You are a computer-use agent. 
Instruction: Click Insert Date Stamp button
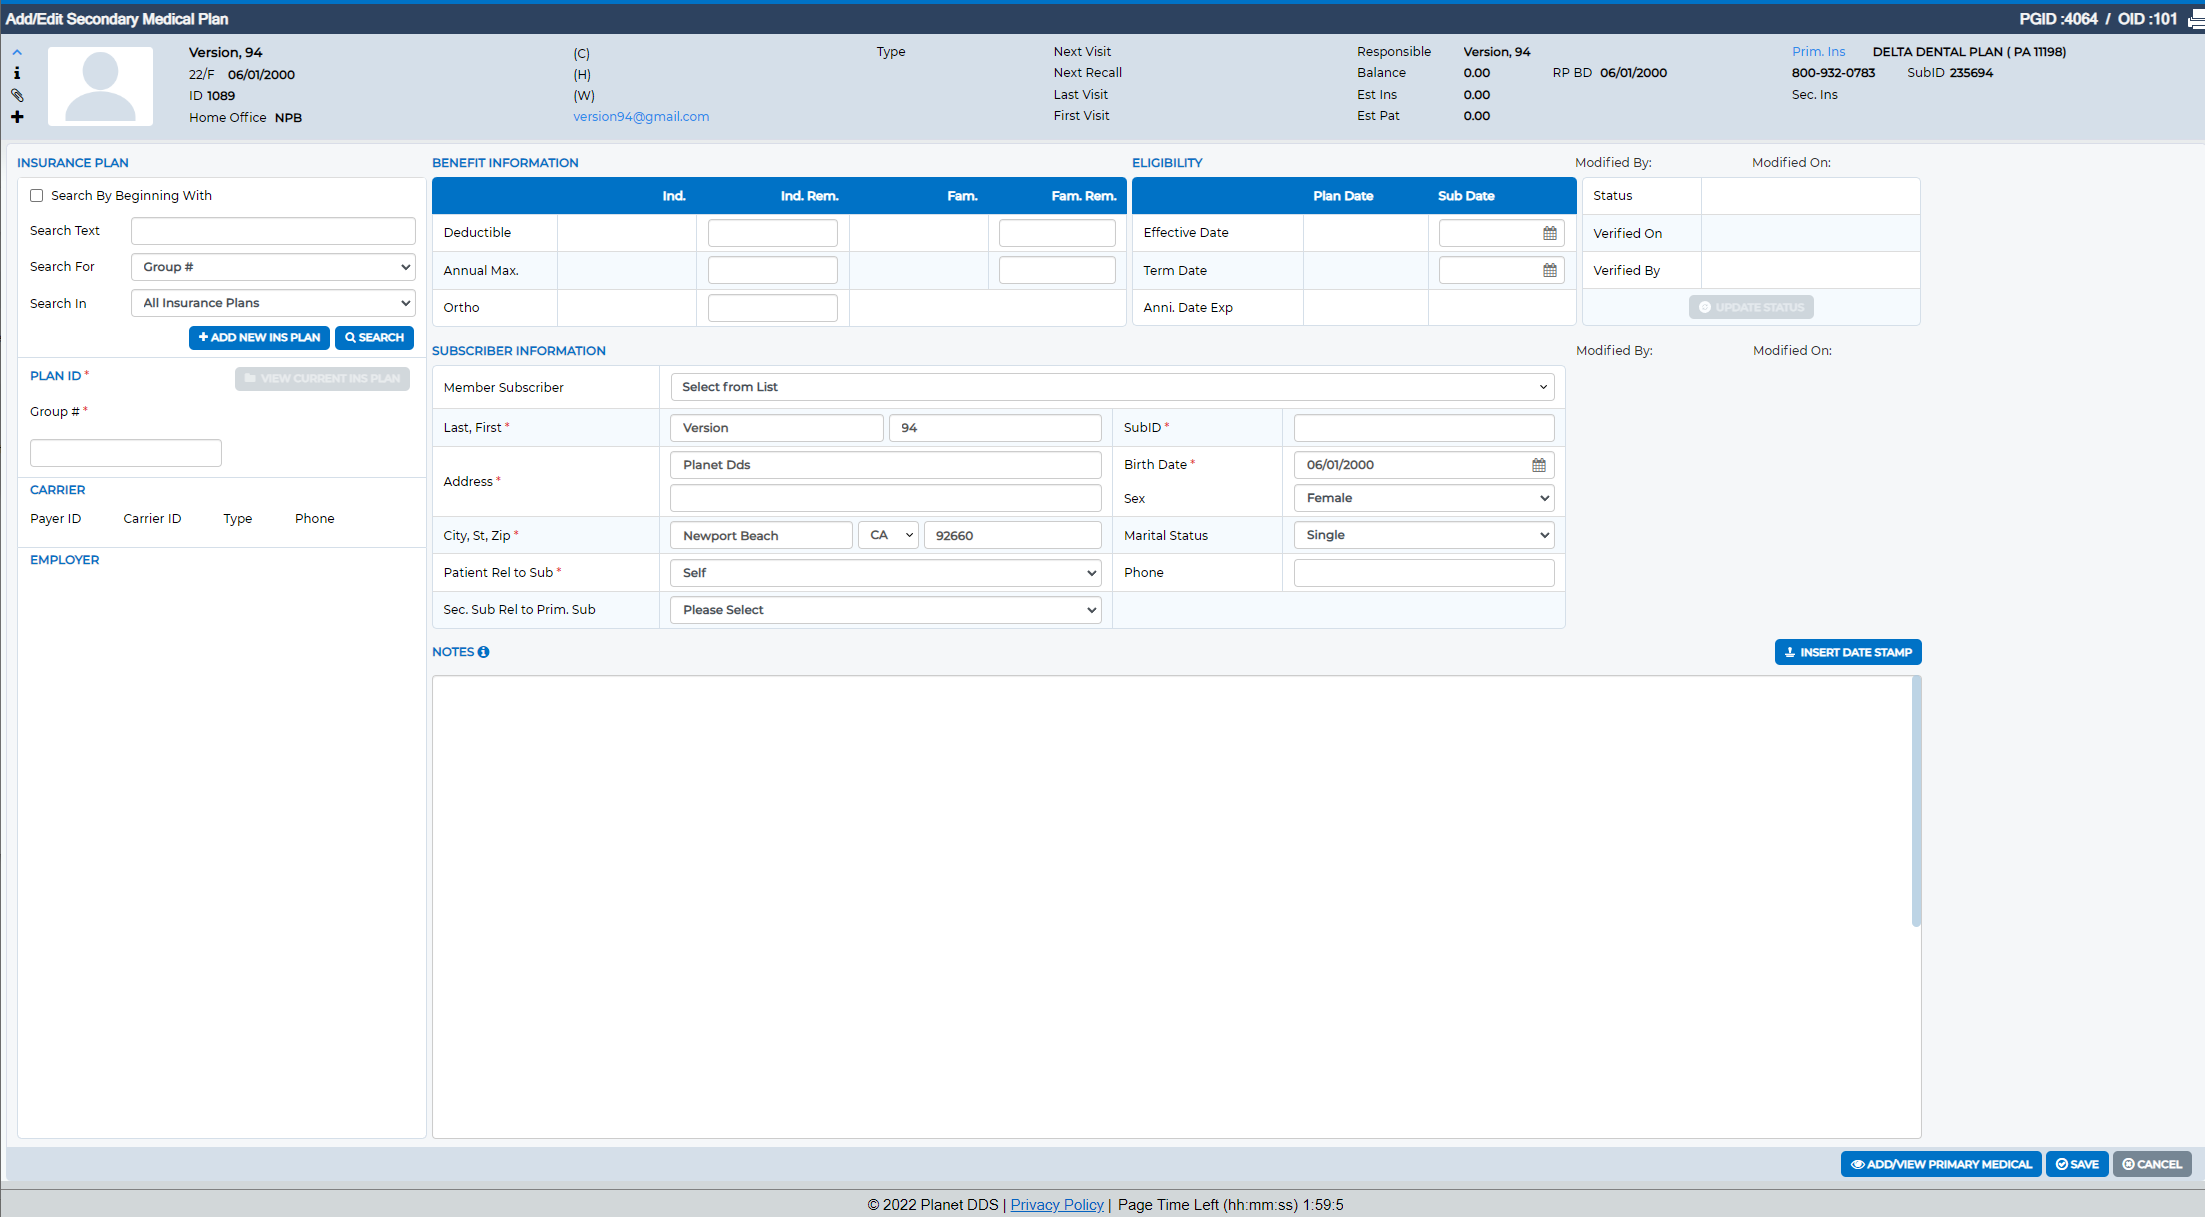1848,652
